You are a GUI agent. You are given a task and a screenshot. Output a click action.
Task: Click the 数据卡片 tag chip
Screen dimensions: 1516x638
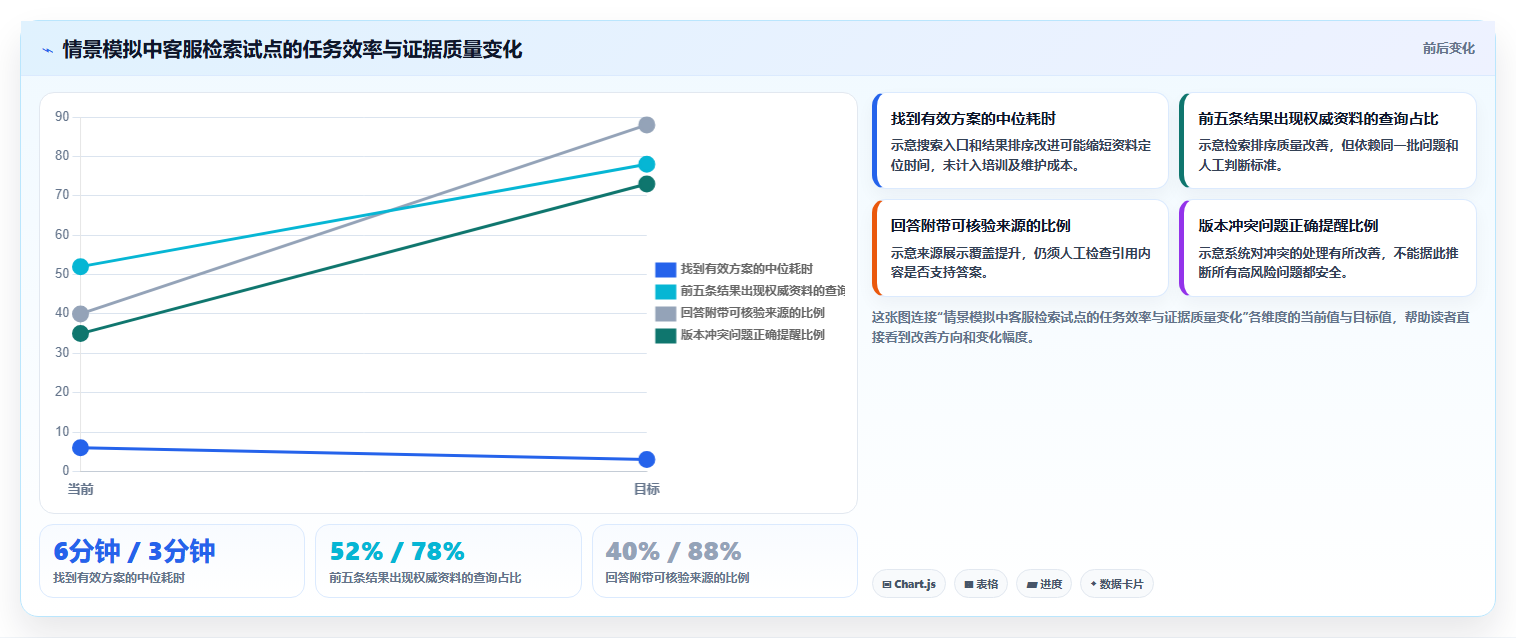(x=1116, y=584)
